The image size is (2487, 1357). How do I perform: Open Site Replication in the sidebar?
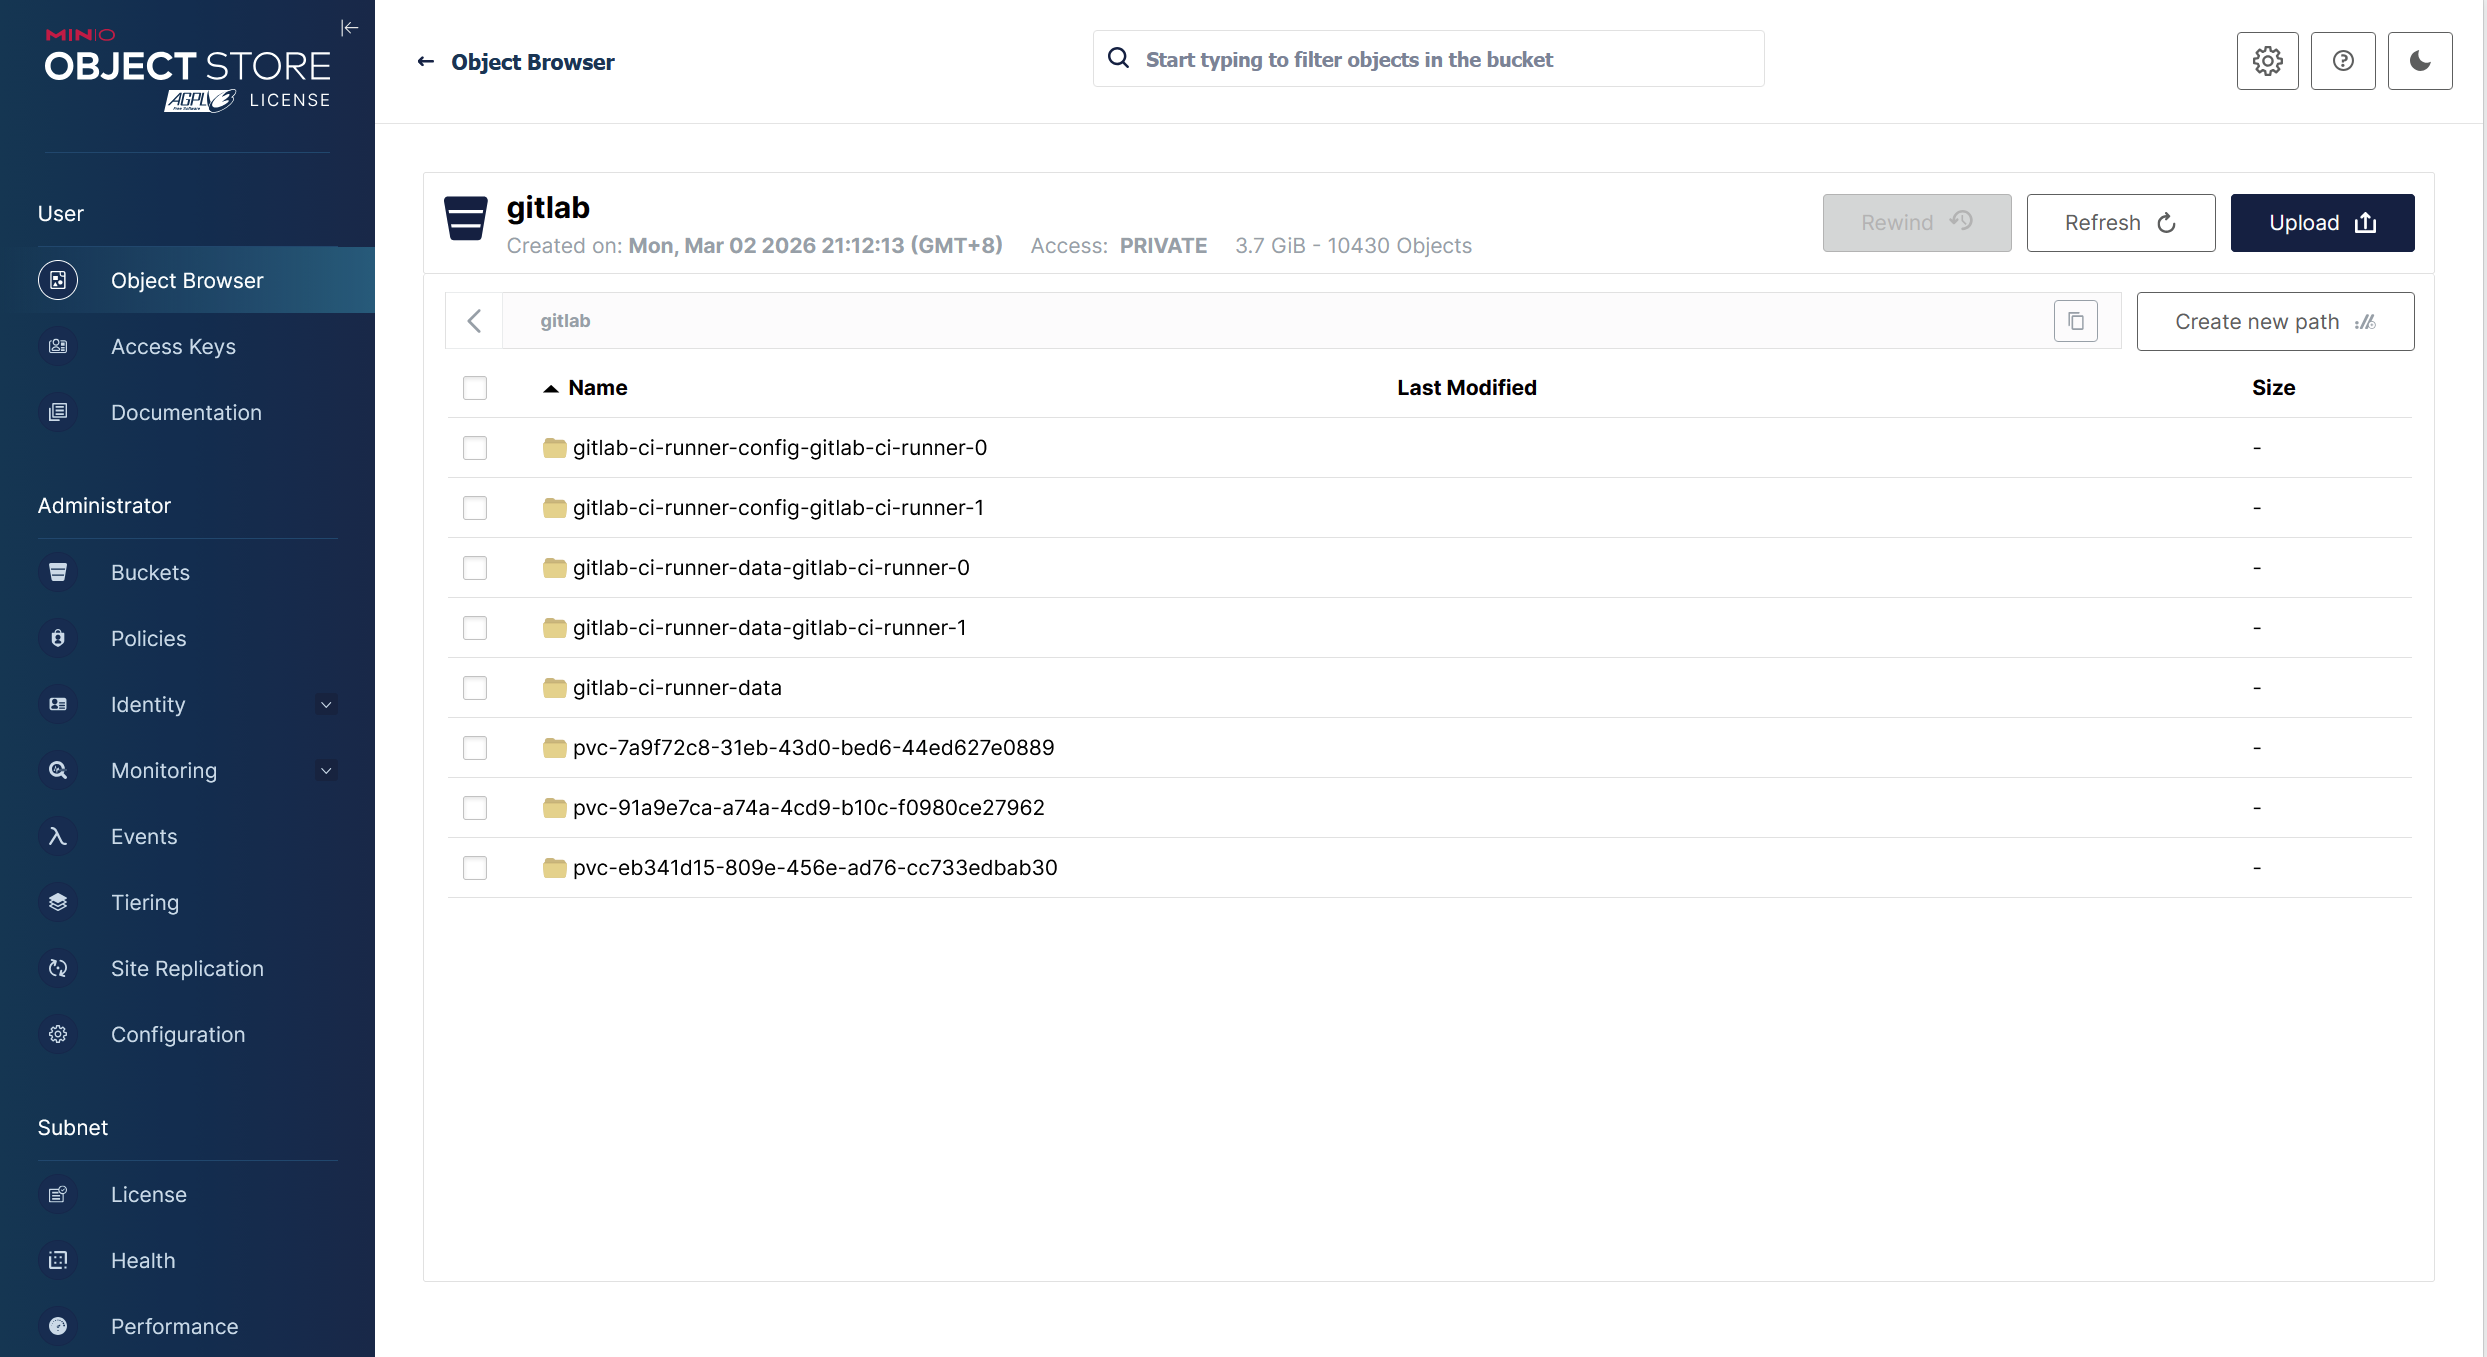coord(187,968)
